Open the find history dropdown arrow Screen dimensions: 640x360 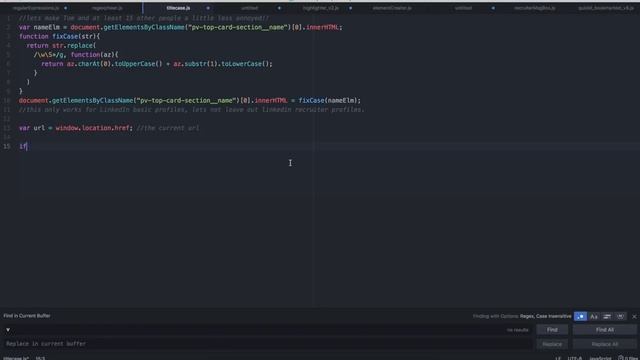click(8, 330)
